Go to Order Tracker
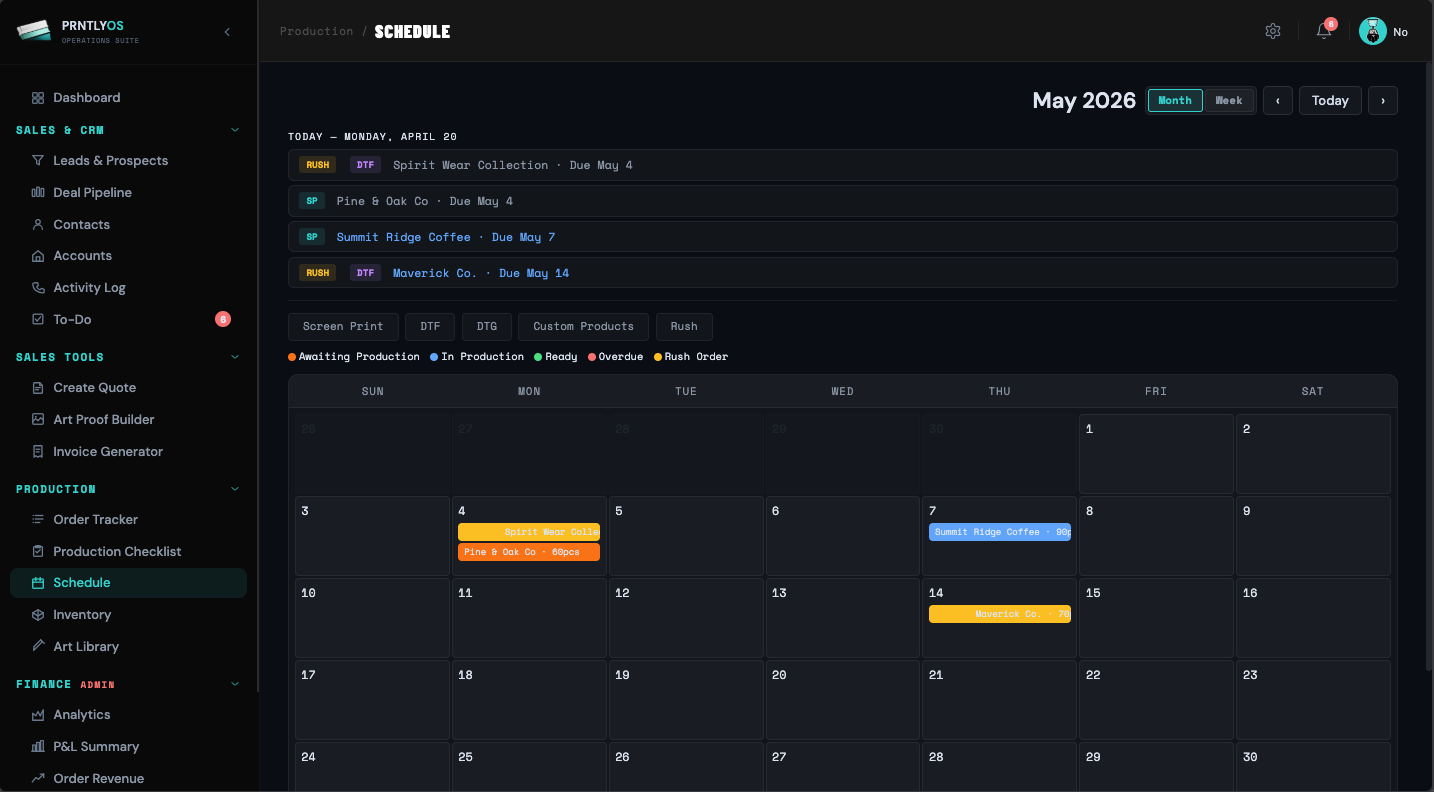This screenshot has height=792, width=1434. pyautogui.click(x=128, y=520)
